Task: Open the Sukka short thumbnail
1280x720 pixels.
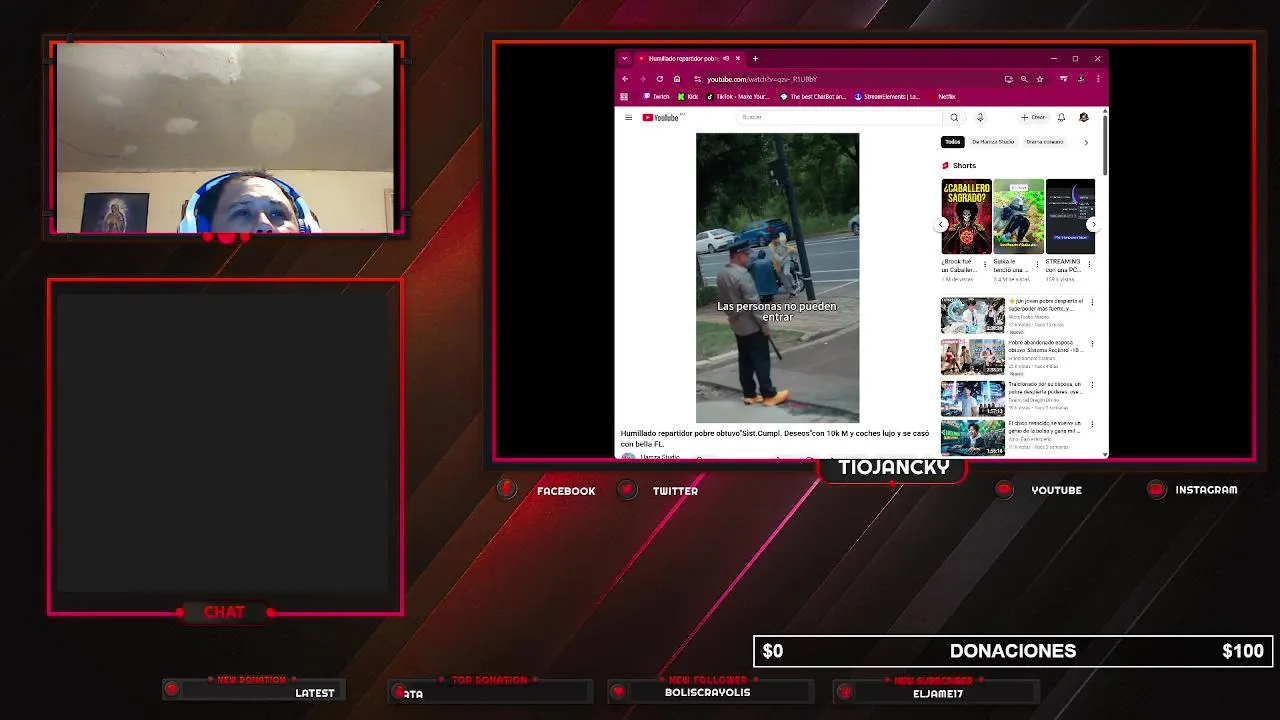Action: click(1018, 216)
